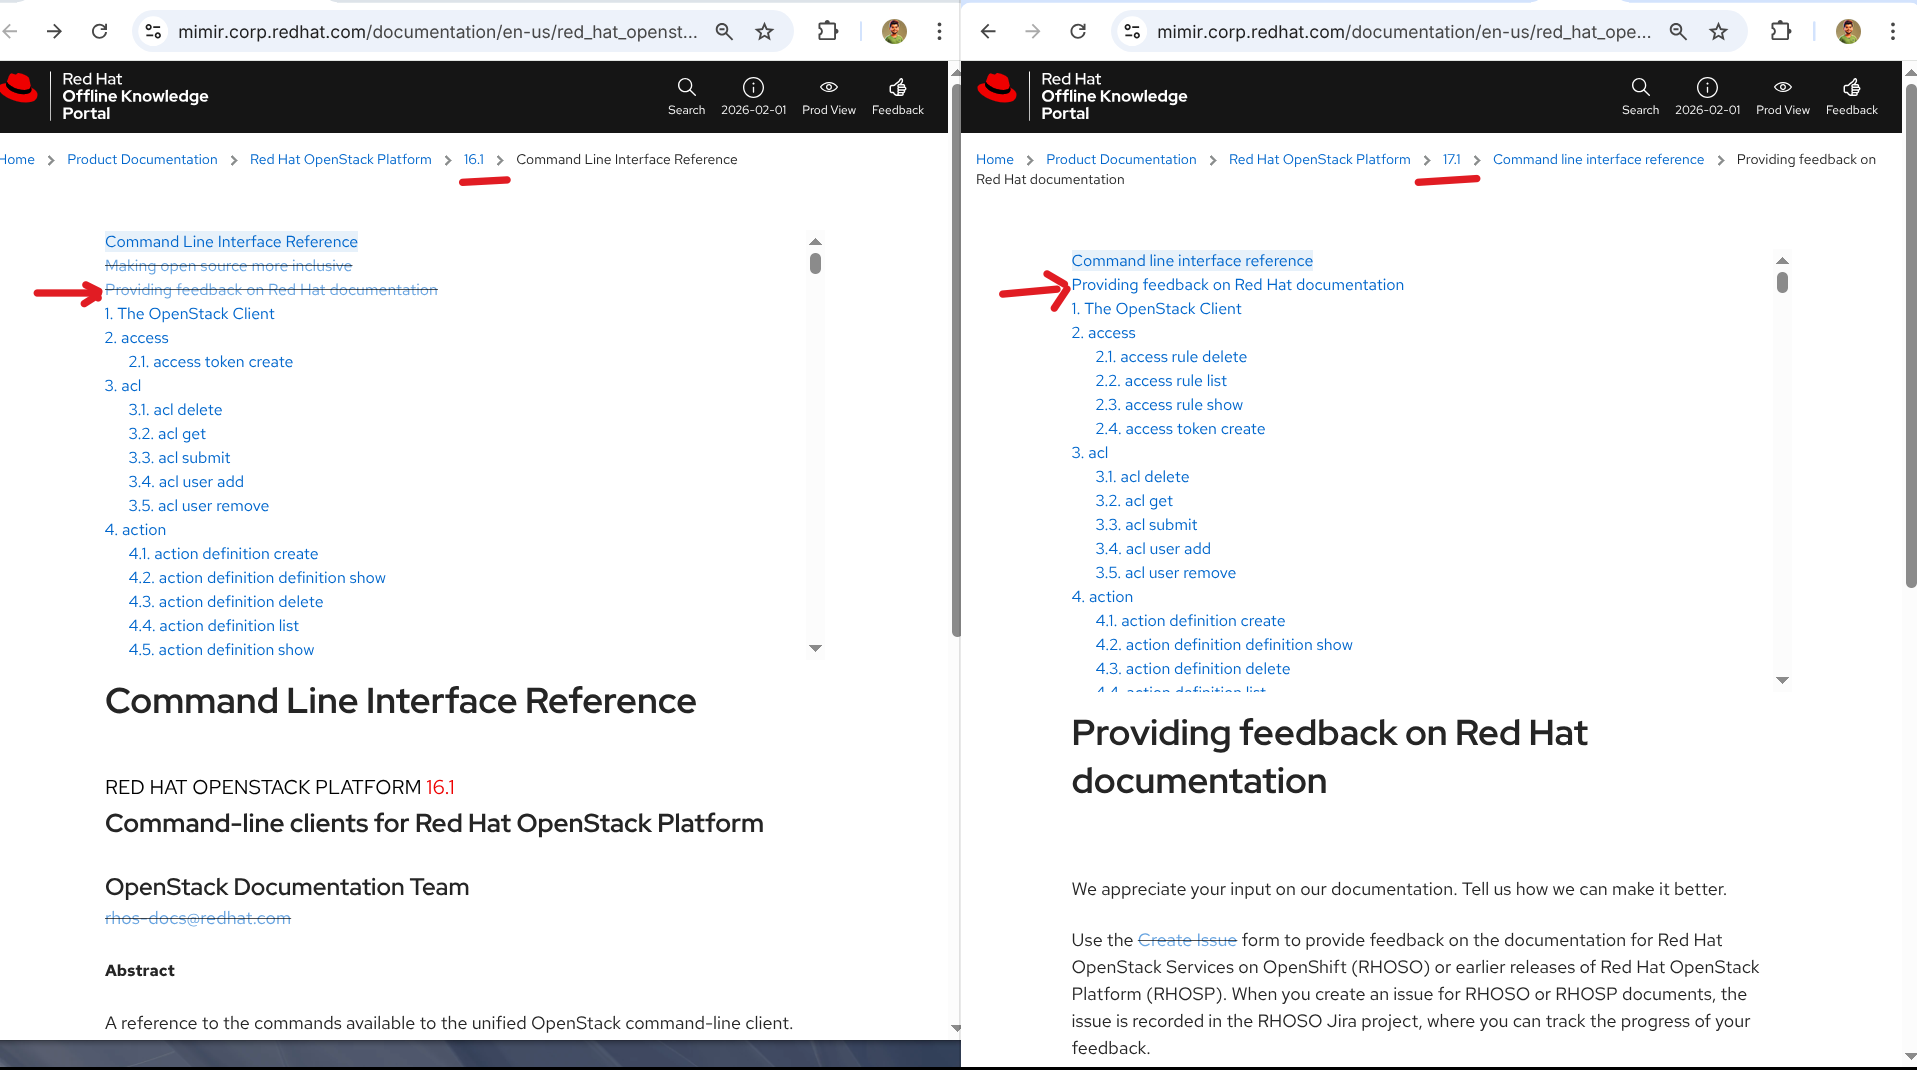The height and width of the screenshot is (1070, 1917).
Task: Open Feedback in the right portal header
Action: (x=1852, y=96)
